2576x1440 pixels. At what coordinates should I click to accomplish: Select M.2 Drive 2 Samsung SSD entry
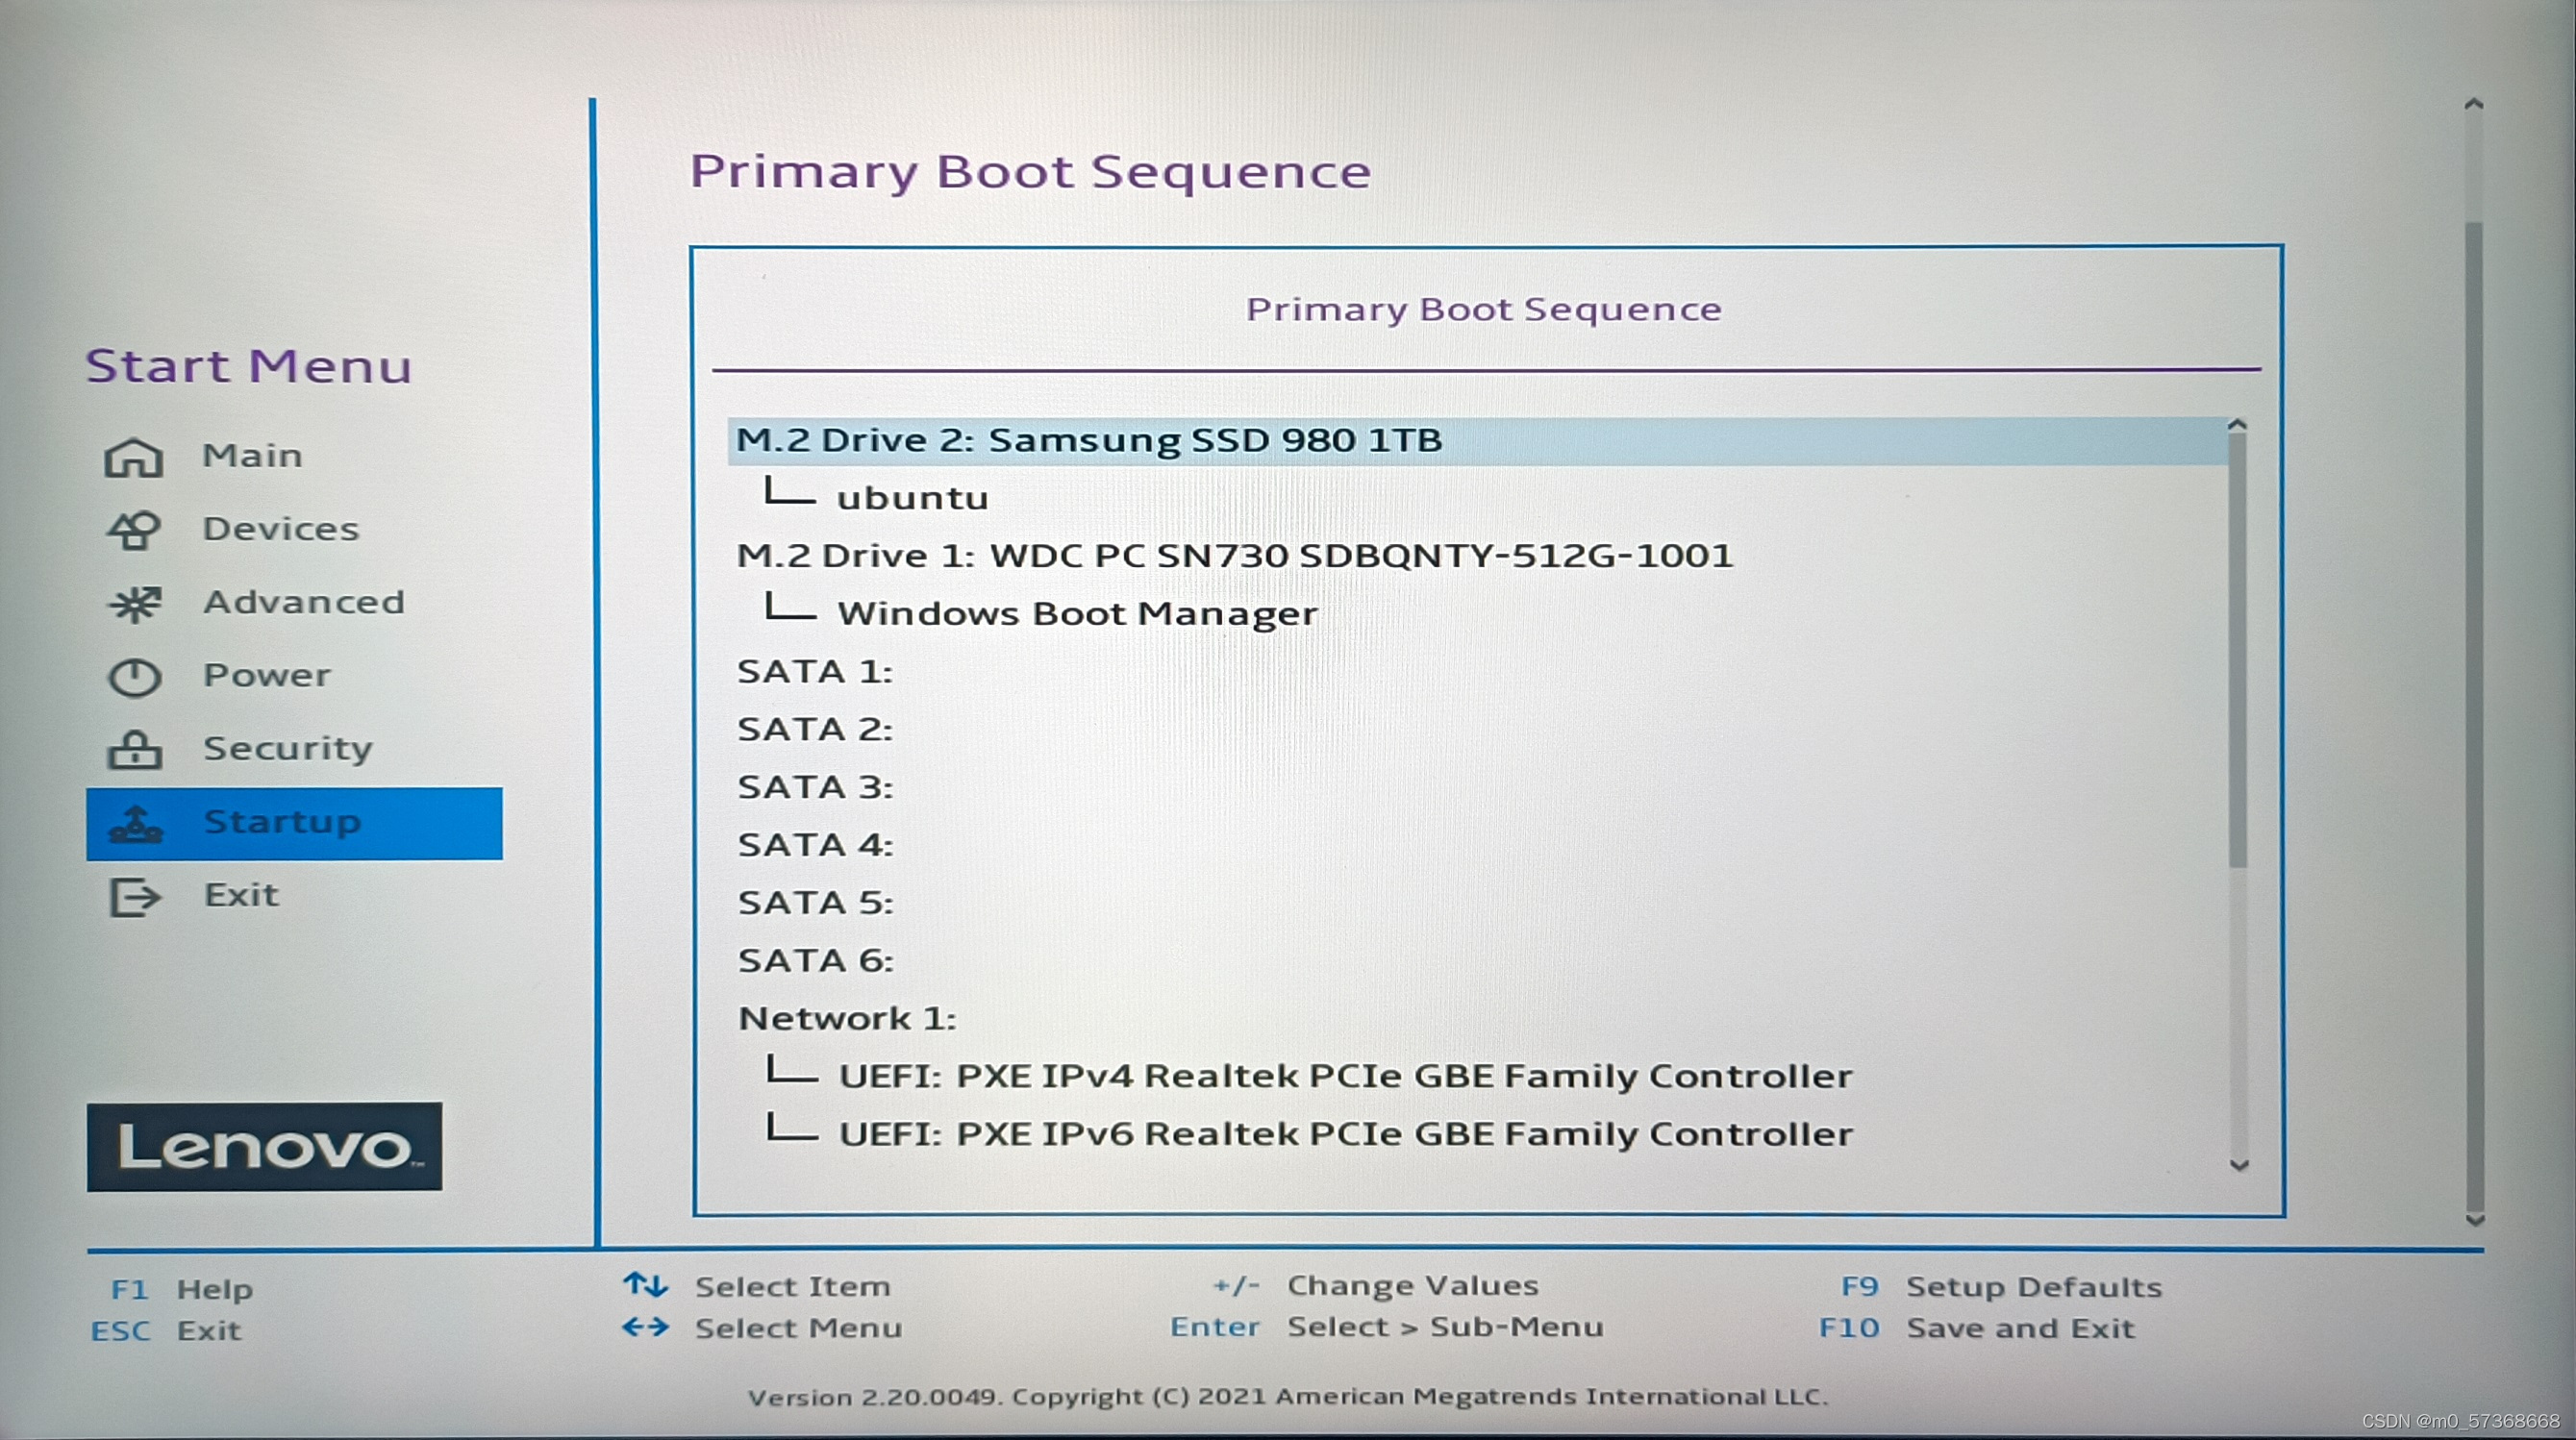pos(1088,440)
